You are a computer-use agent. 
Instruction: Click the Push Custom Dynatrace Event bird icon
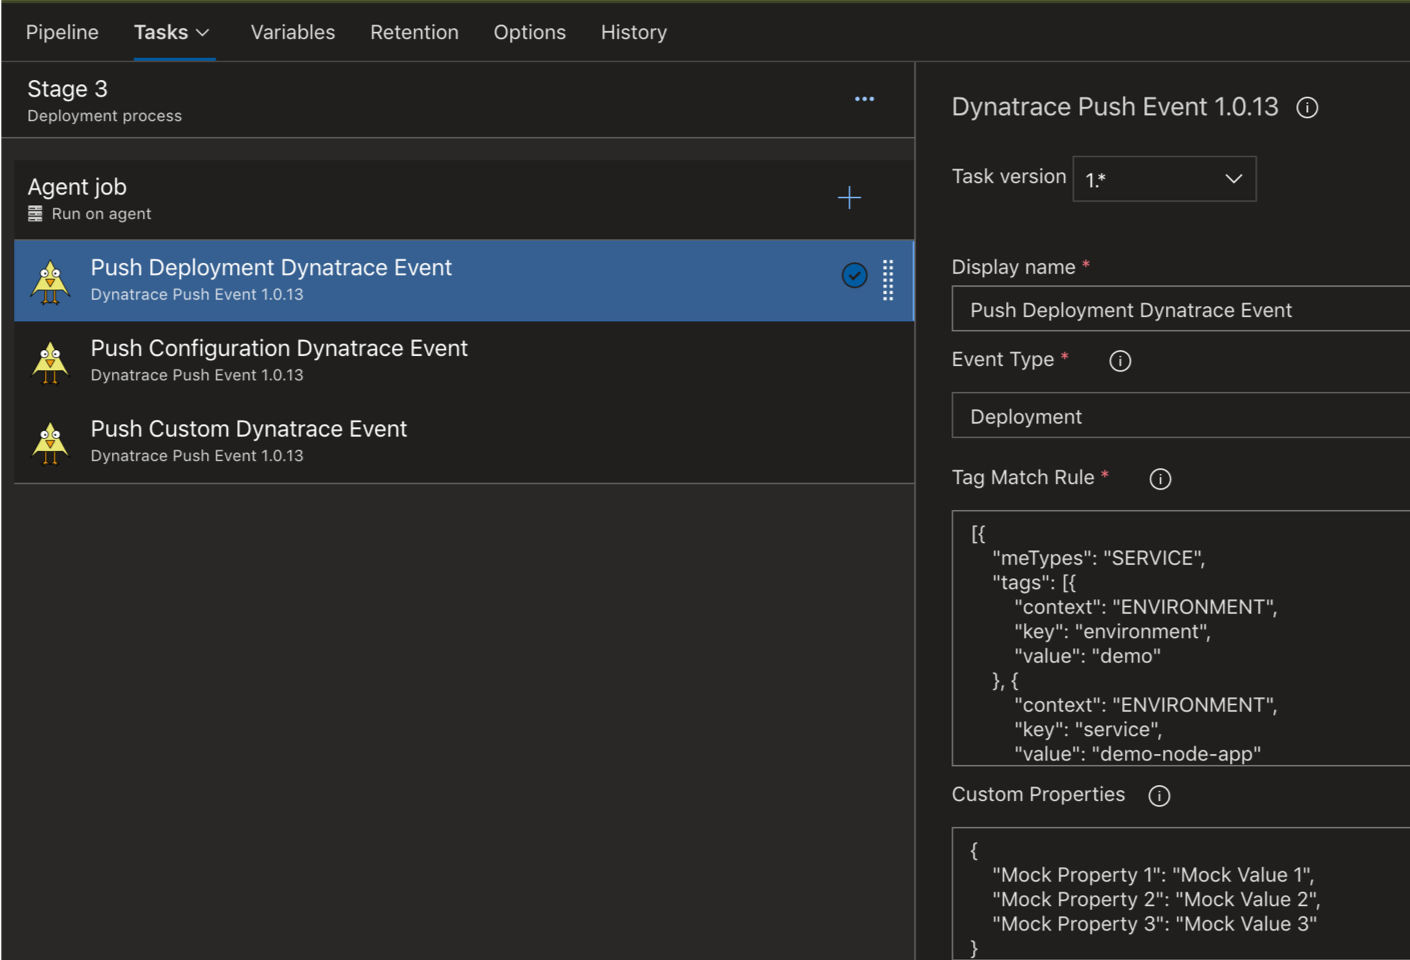tap(50, 442)
